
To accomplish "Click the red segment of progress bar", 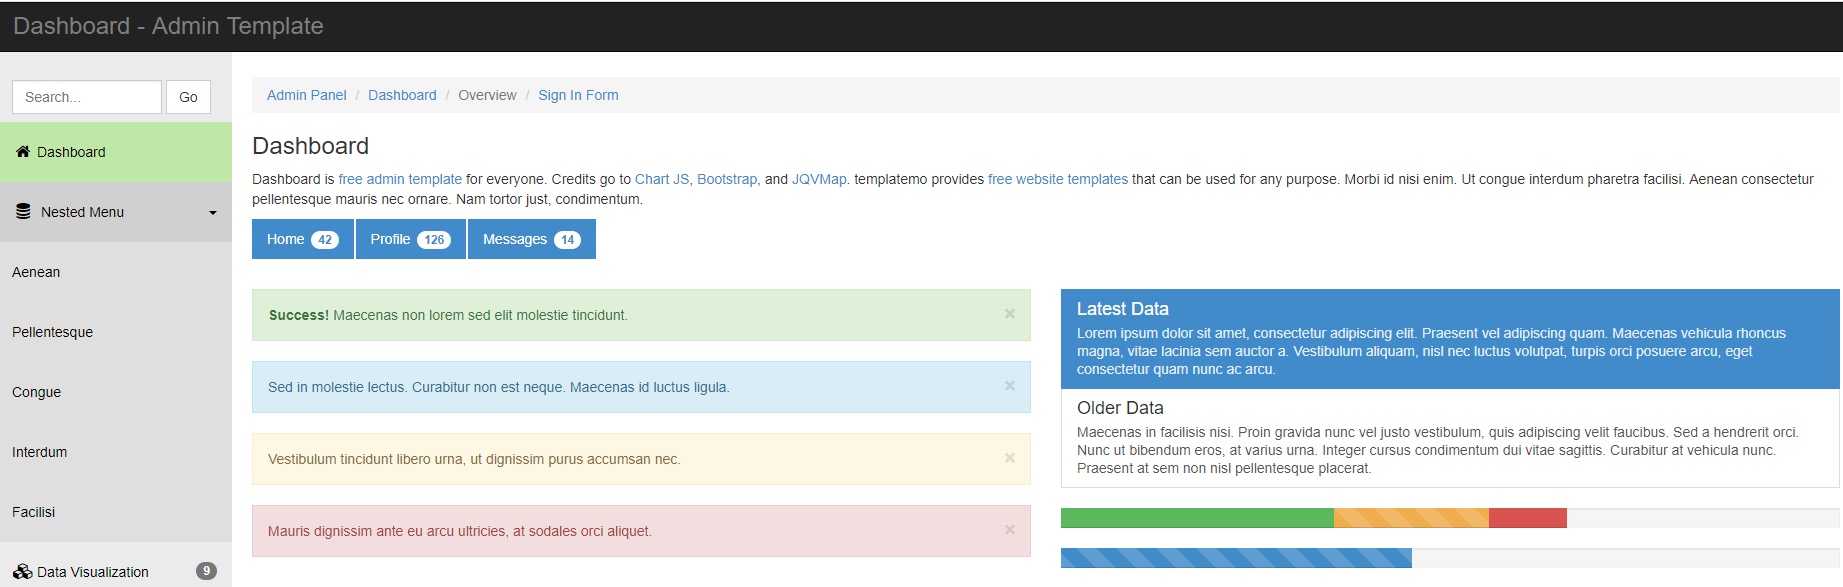I will pyautogui.click(x=1527, y=518).
